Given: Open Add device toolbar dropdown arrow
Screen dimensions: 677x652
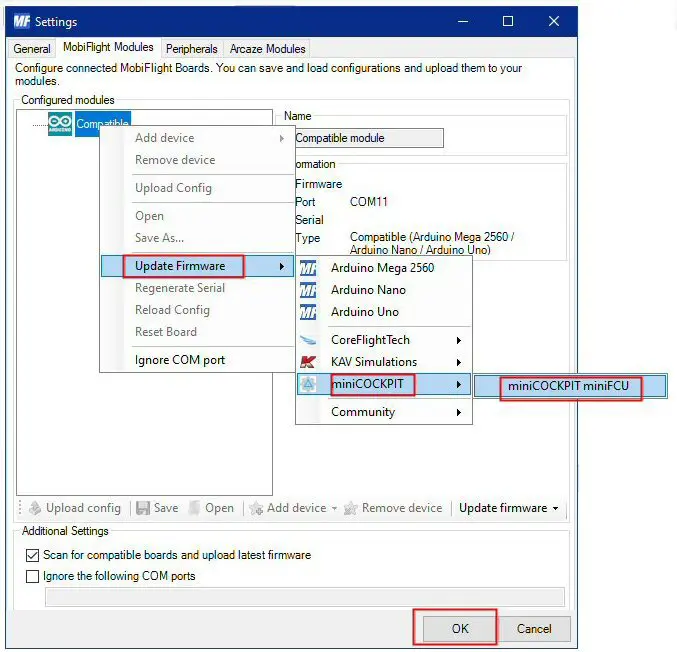Looking at the screenshot, I should [334, 509].
